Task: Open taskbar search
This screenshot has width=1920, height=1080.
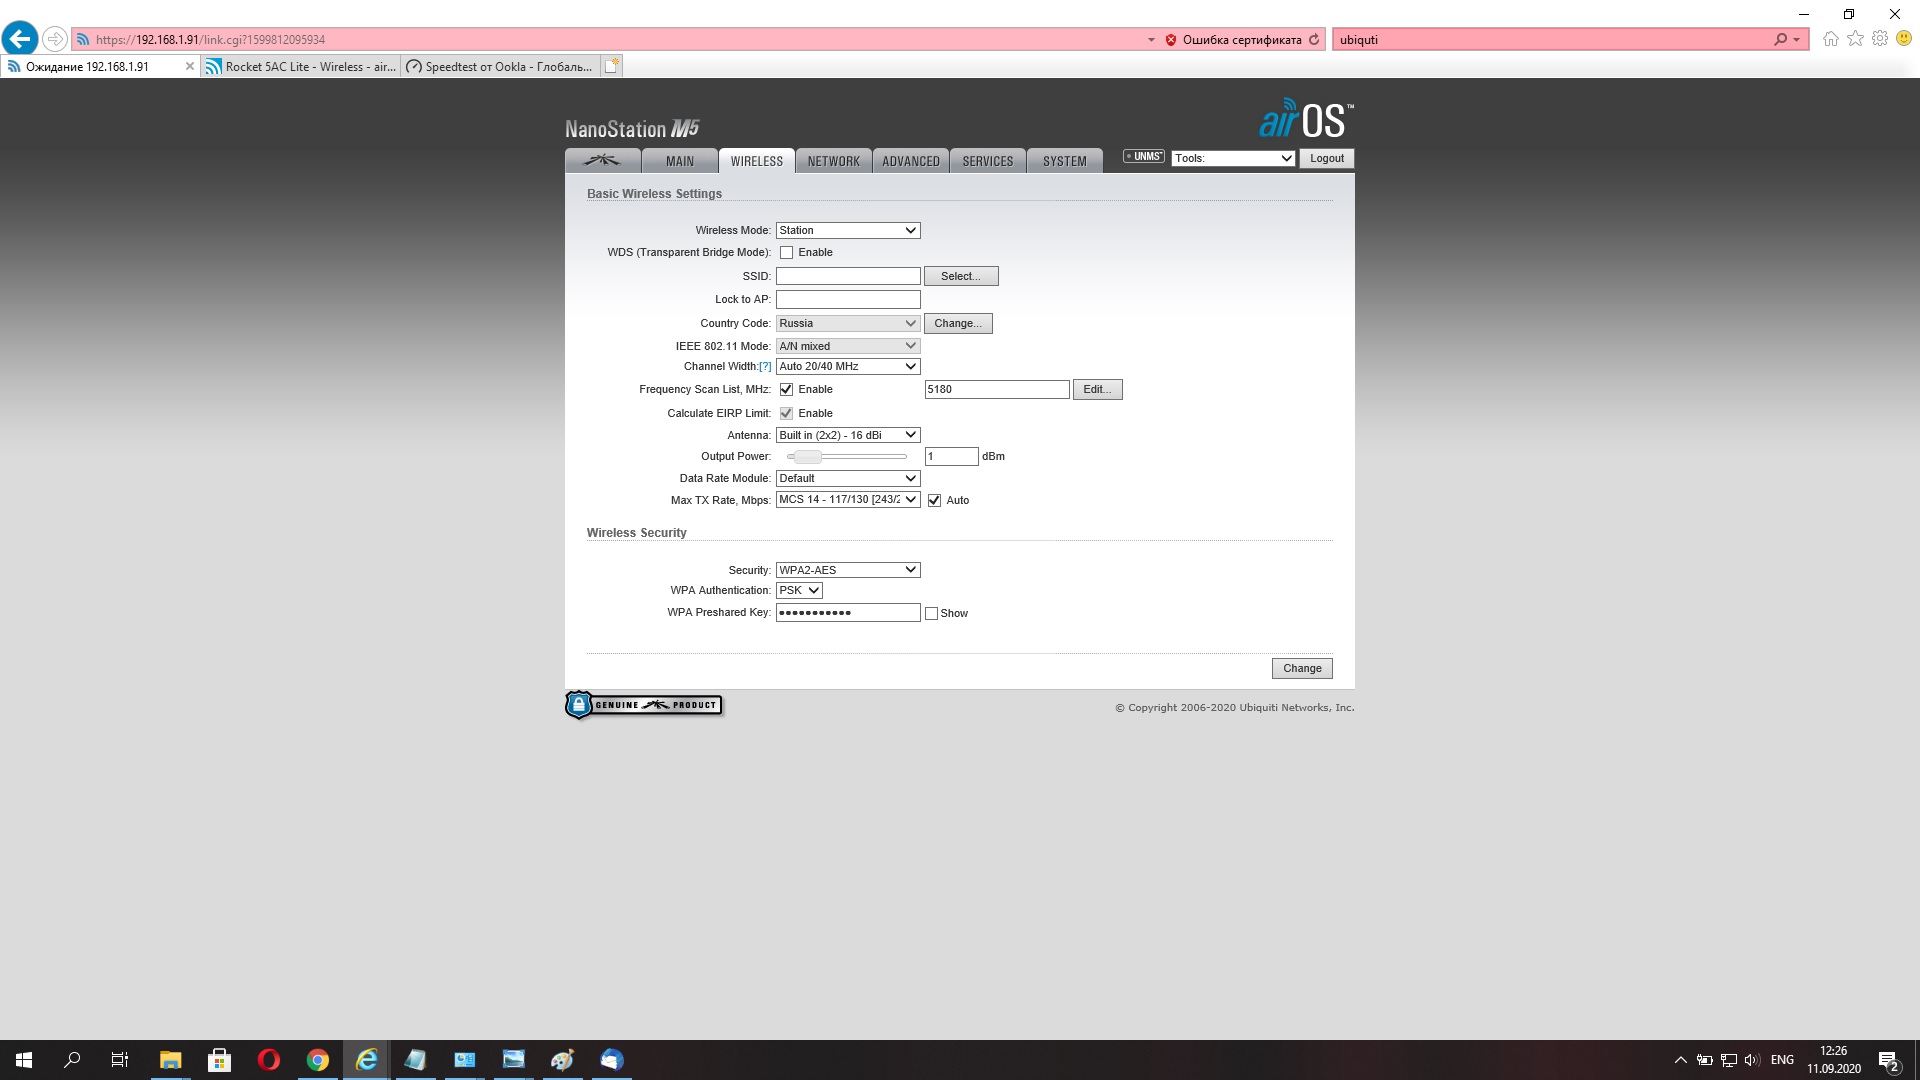Action: (72, 1060)
